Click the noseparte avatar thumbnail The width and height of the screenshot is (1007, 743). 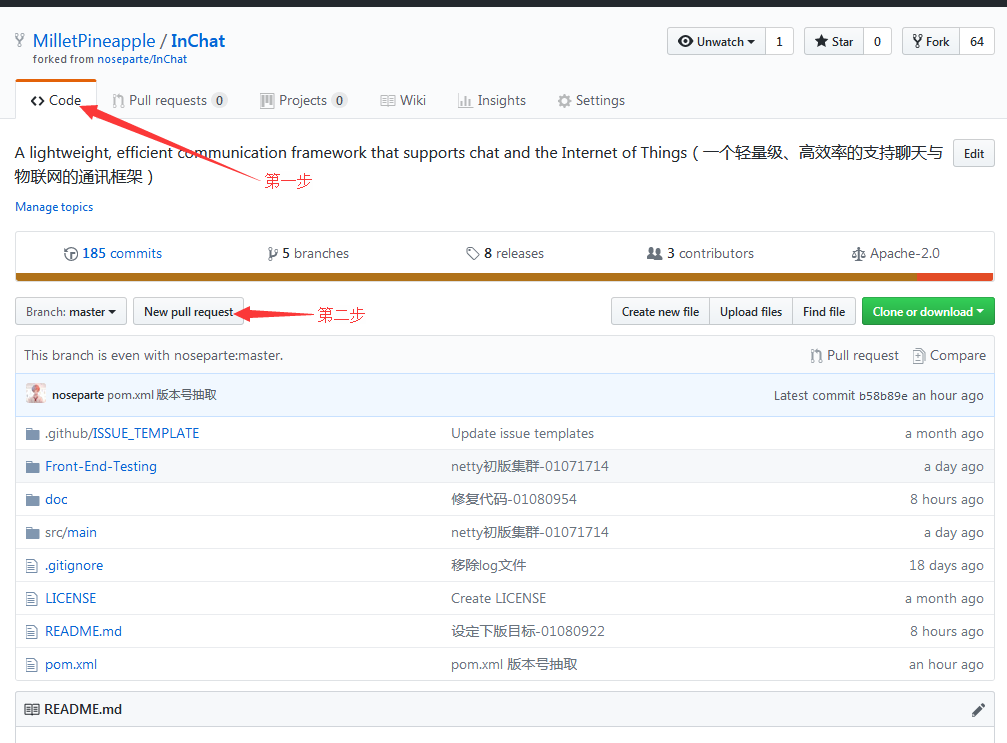tap(36, 394)
